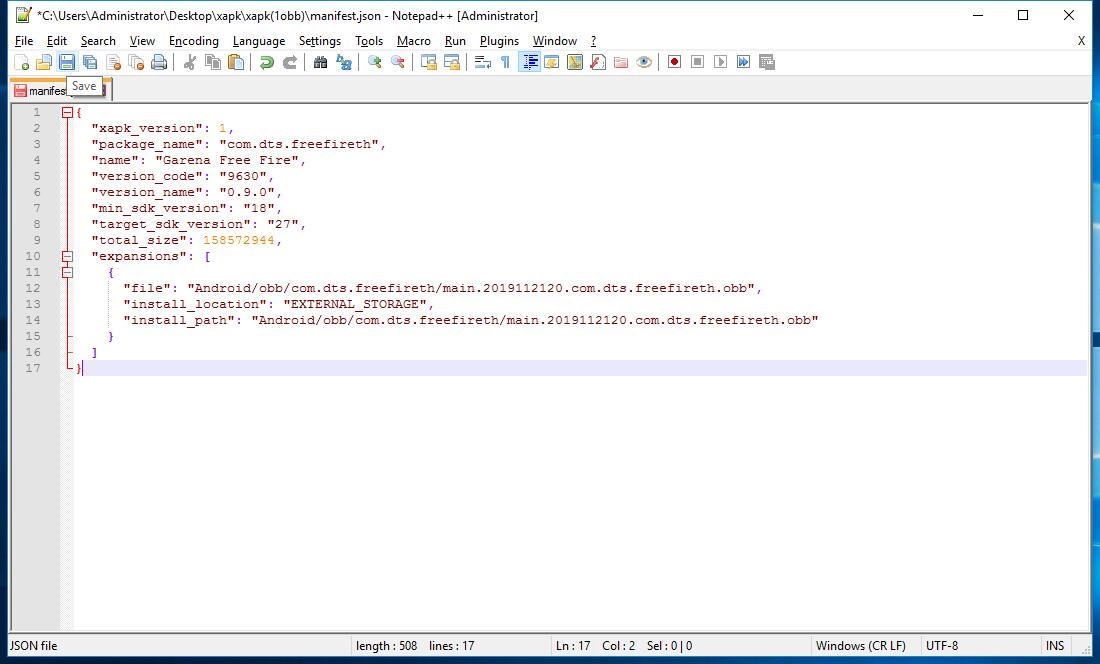Play the recorded macro with the playback icon
This screenshot has height=664, width=1100.
[722, 61]
